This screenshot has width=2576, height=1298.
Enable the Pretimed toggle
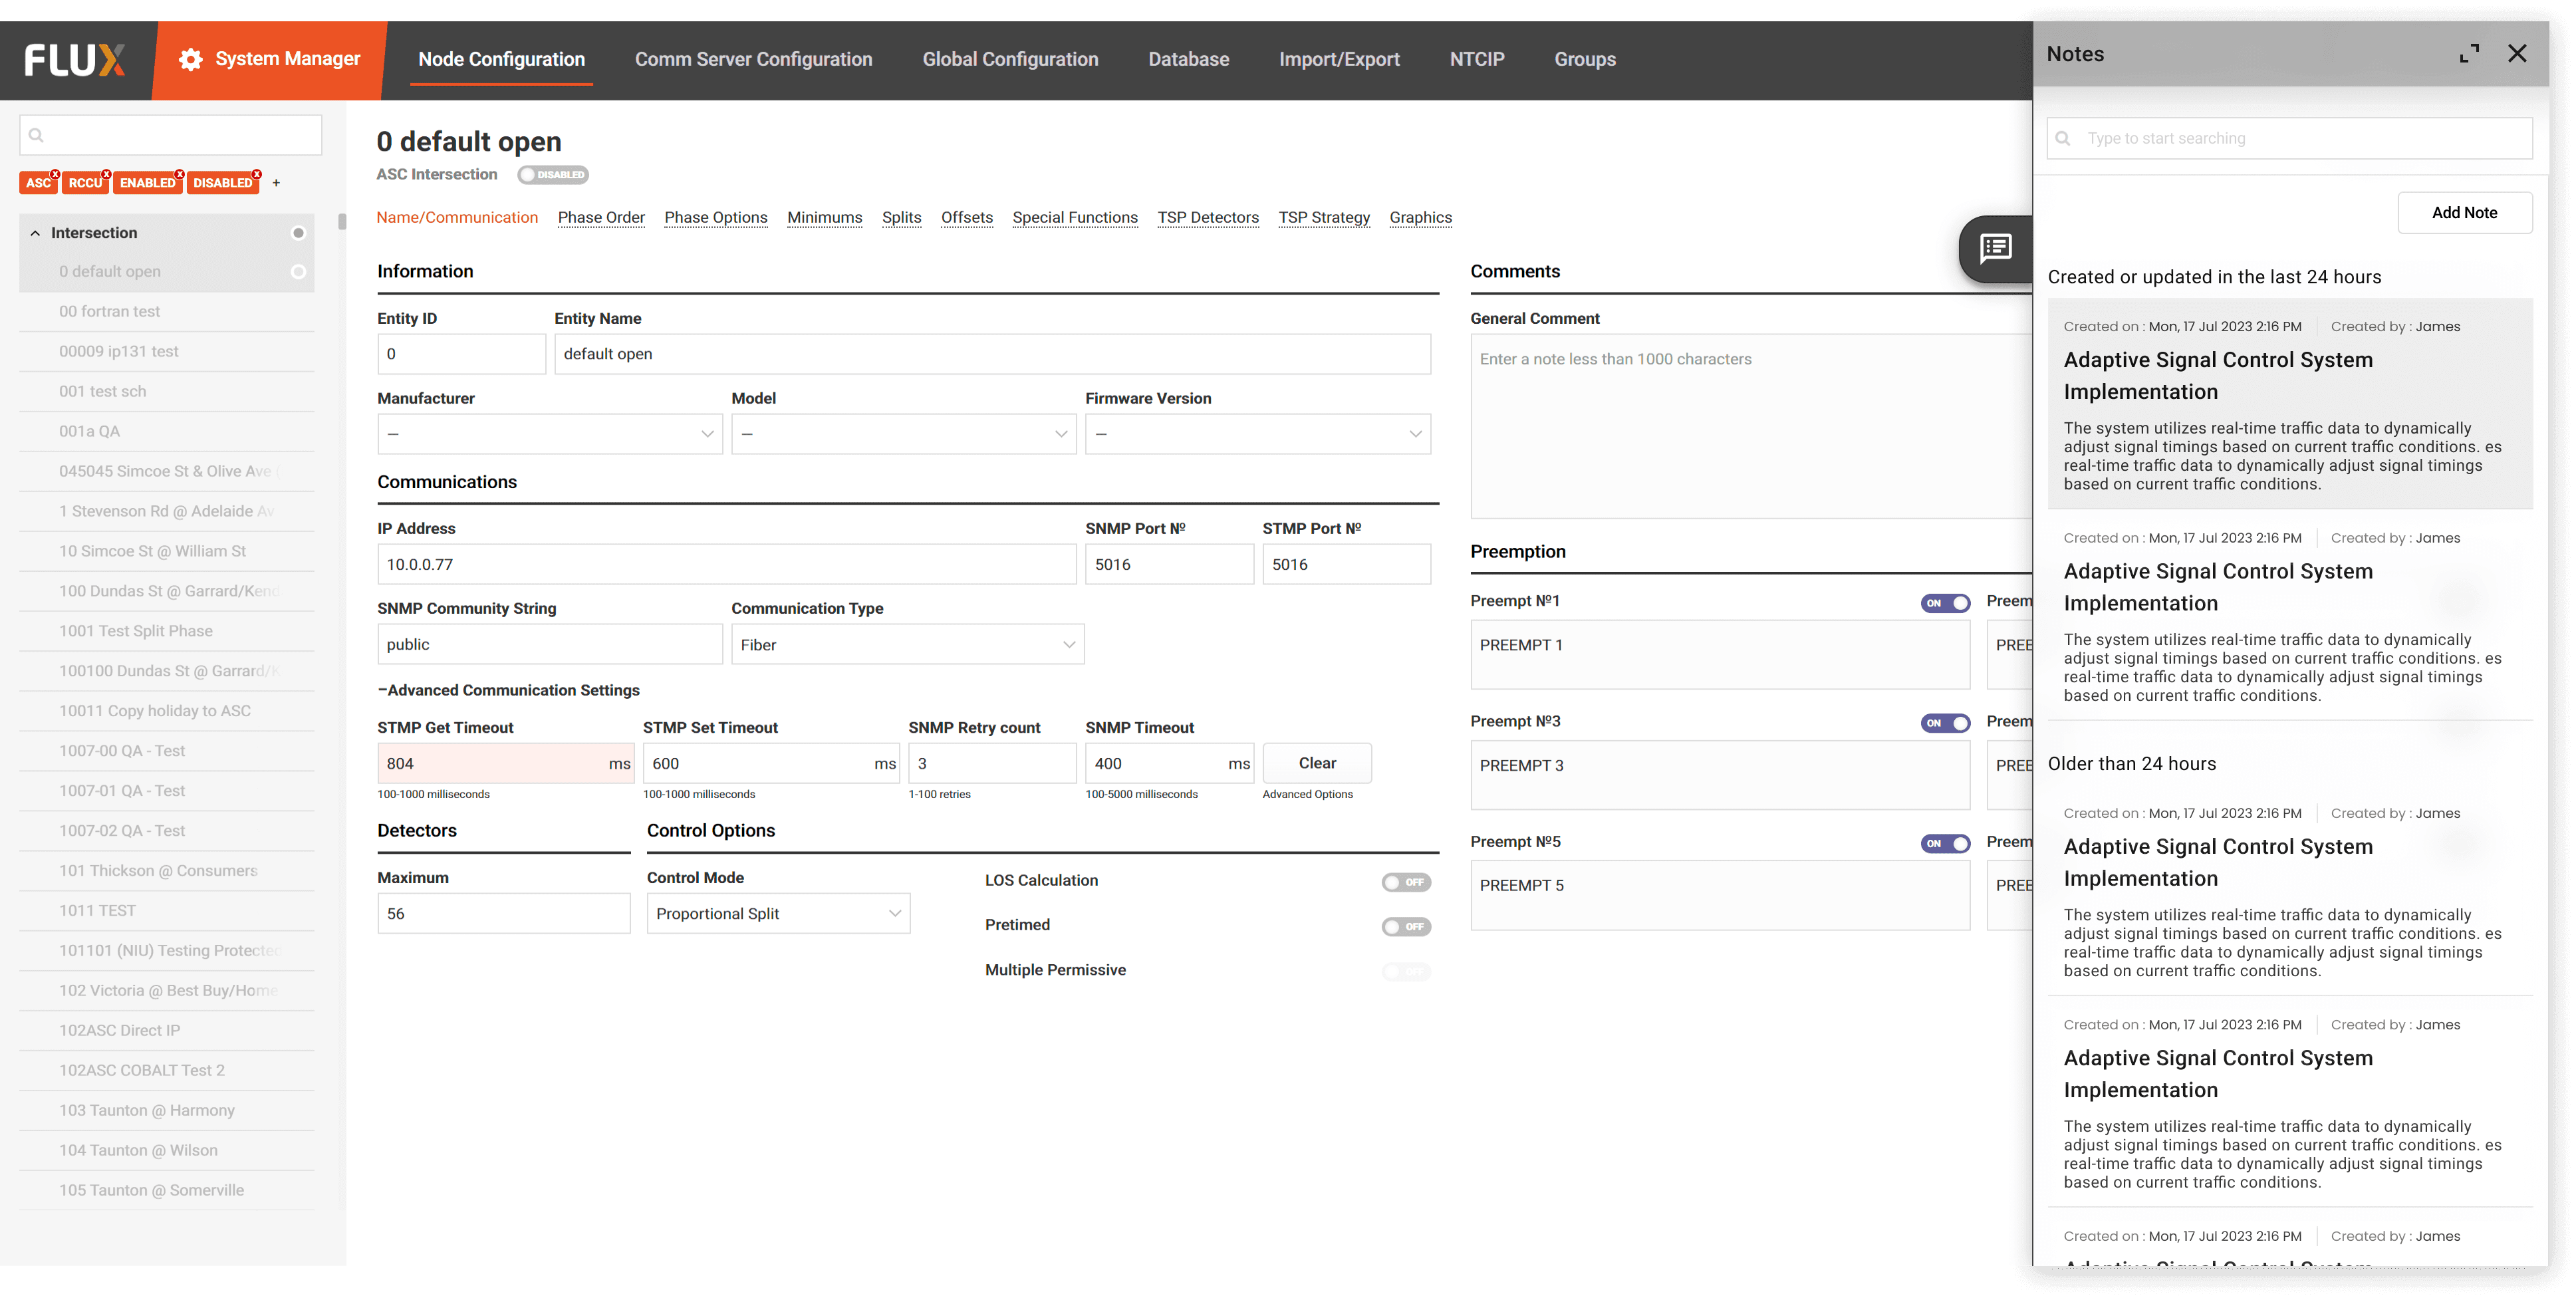coord(1406,927)
